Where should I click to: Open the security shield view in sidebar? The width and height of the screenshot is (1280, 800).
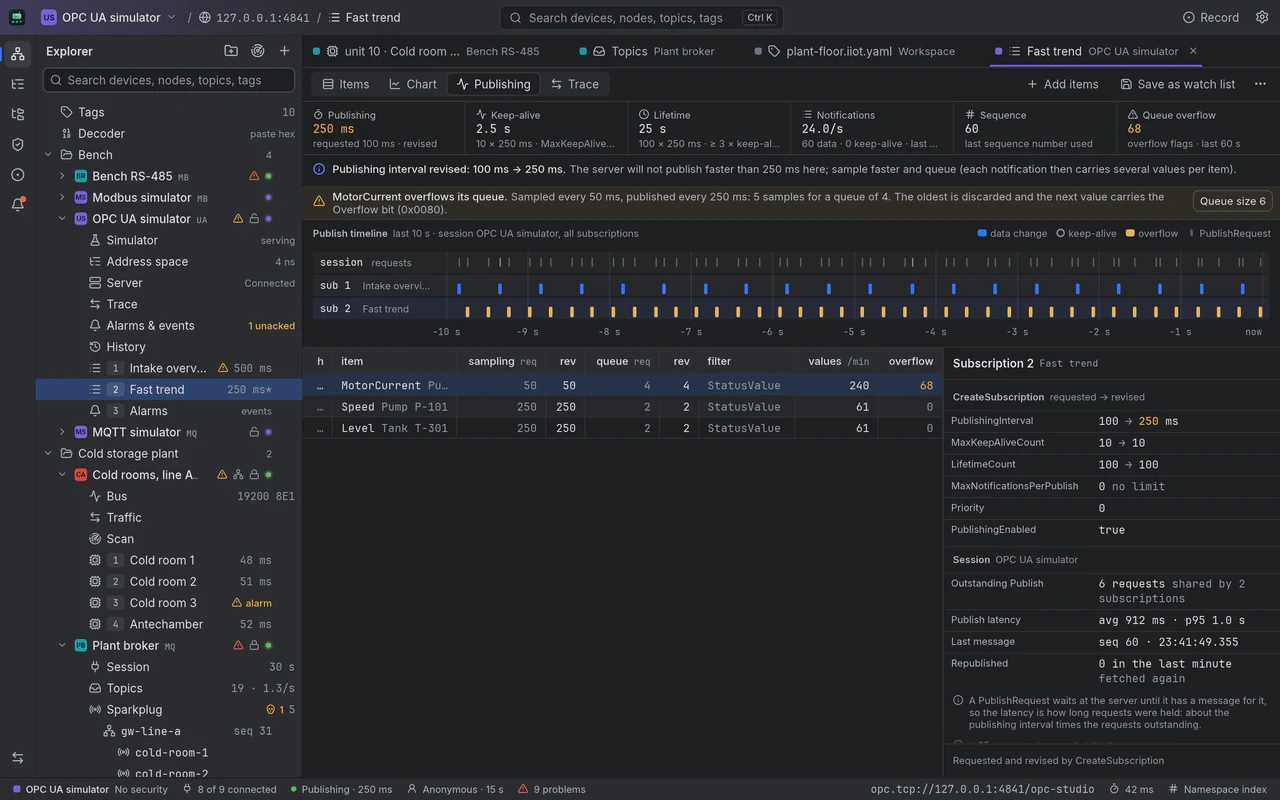click(x=17, y=144)
